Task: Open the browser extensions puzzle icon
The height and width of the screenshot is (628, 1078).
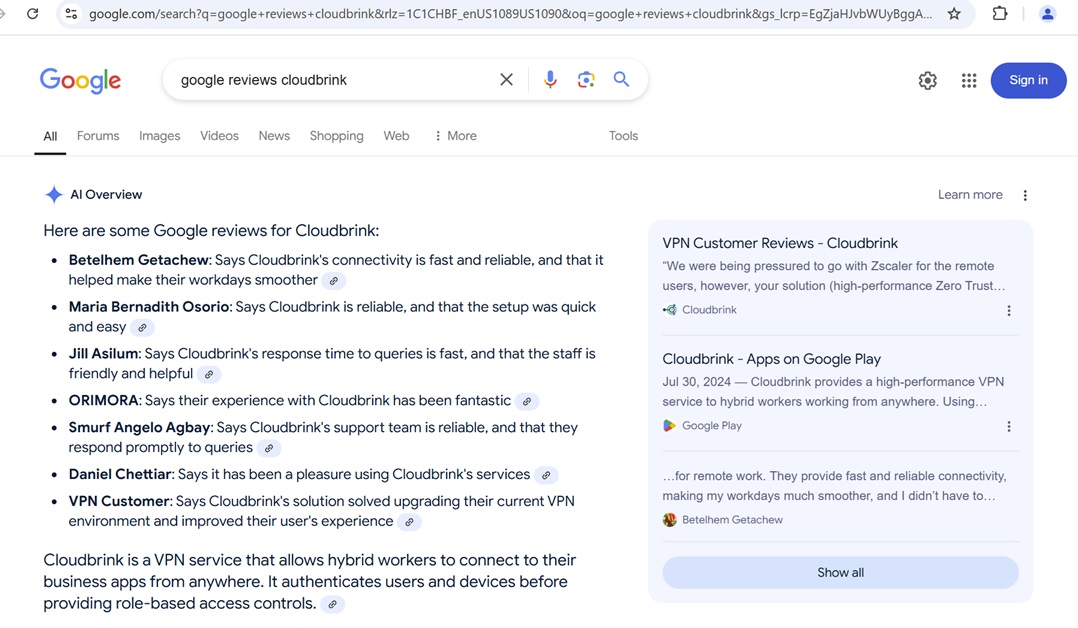Action: pos(1000,13)
